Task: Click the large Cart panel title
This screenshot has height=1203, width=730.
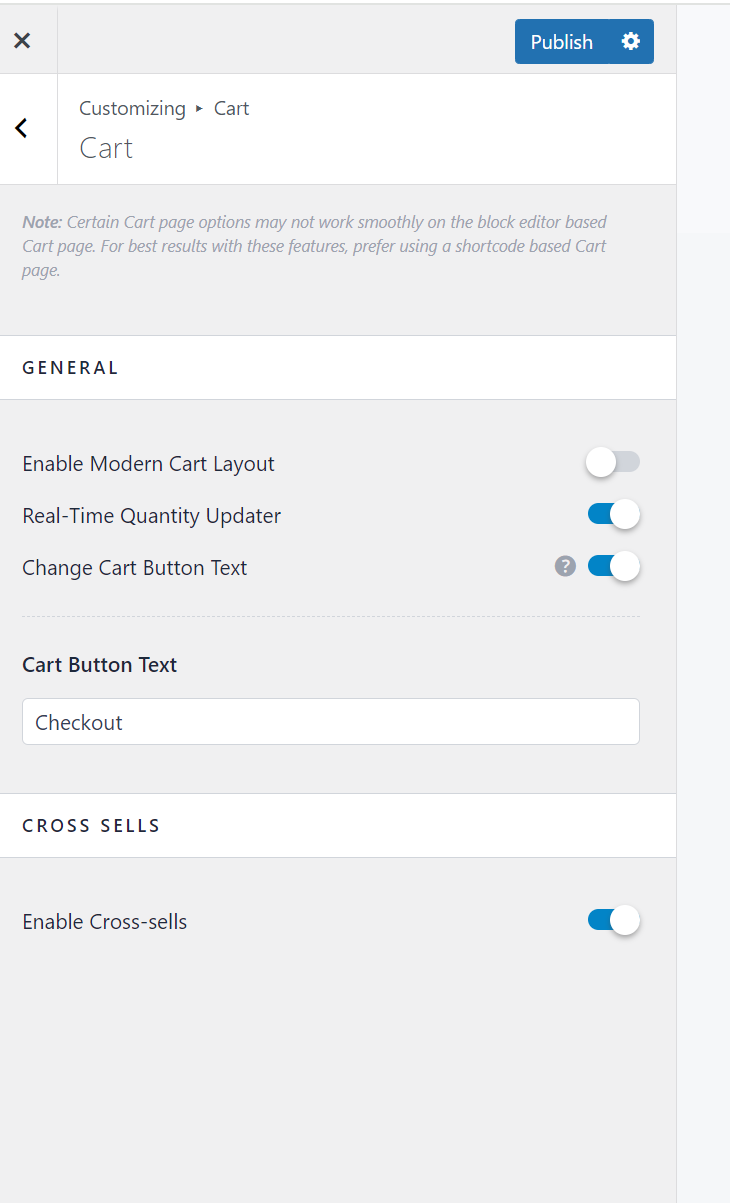Action: 106,149
